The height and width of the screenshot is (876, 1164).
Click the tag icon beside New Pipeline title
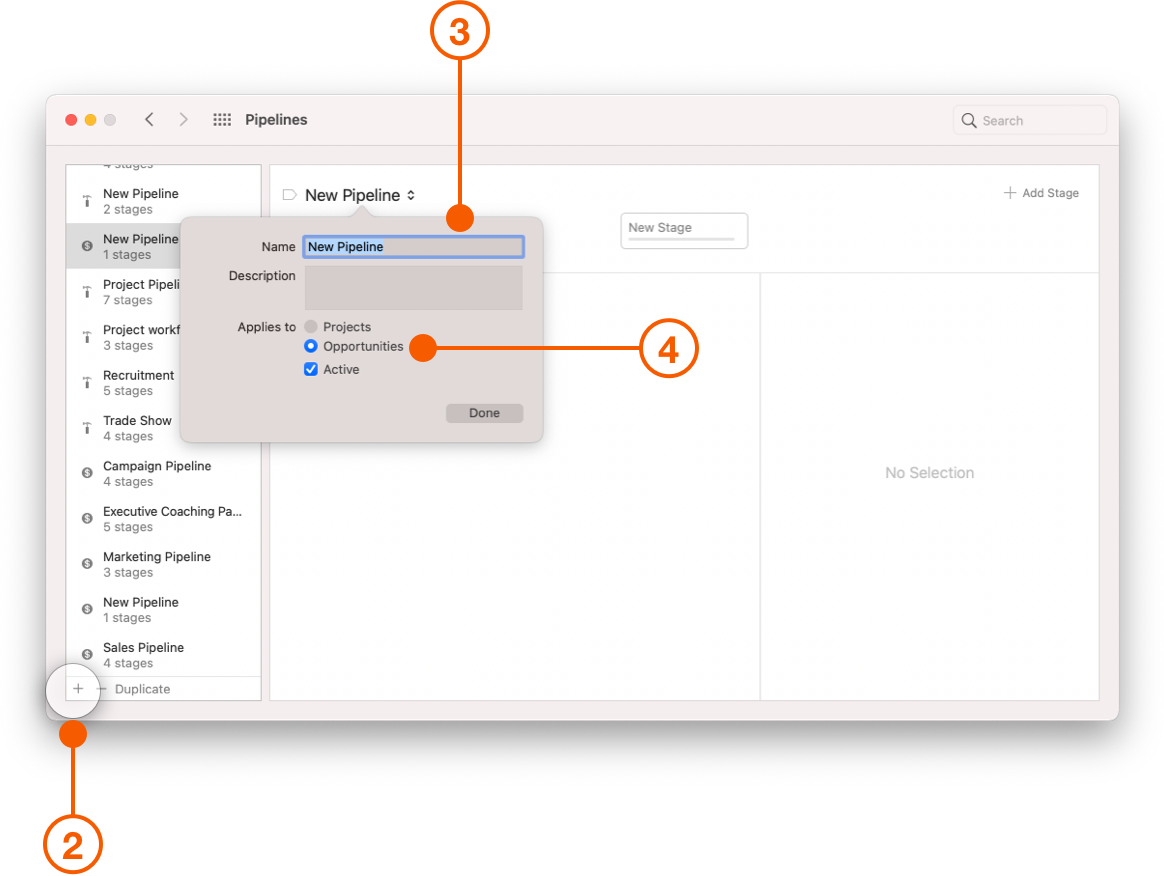click(290, 195)
